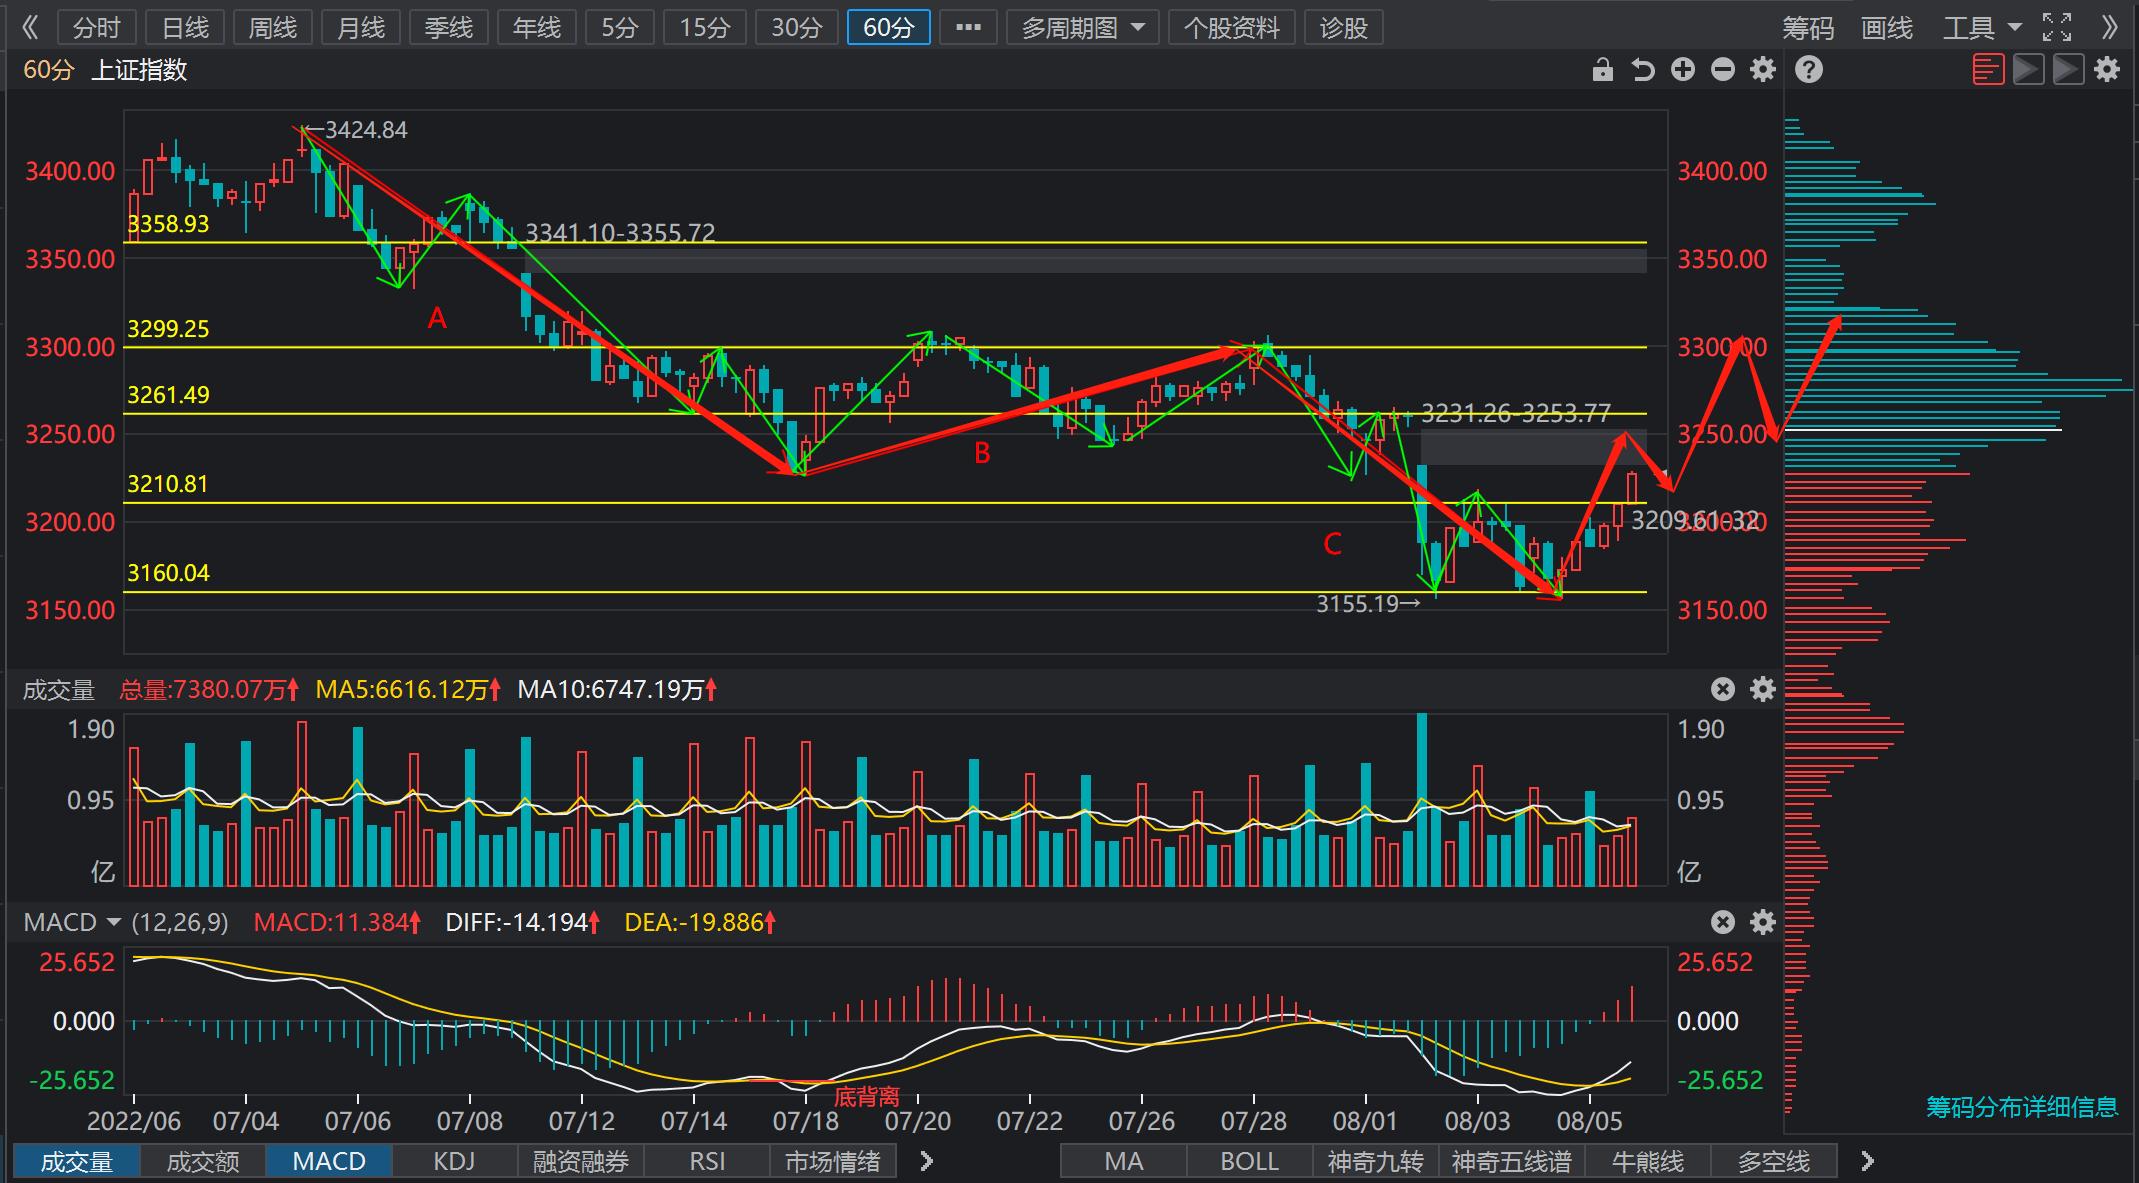Select 15分 period

pyautogui.click(x=705, y=27)
